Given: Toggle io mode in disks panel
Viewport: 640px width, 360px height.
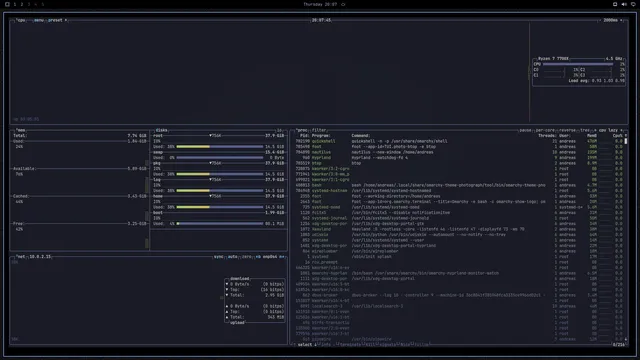Looking at the screenshot, I should coord(279,130).
